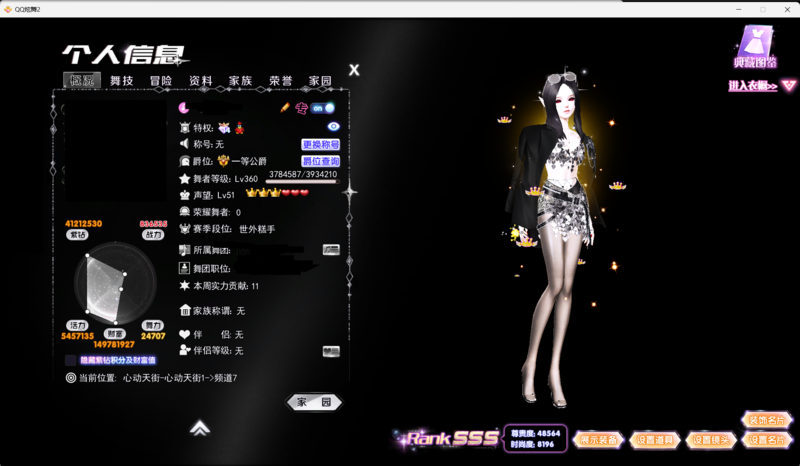Close the 个人信息 panel with X
This screenshot has height=466, width=800.
[x=354, y=70]
